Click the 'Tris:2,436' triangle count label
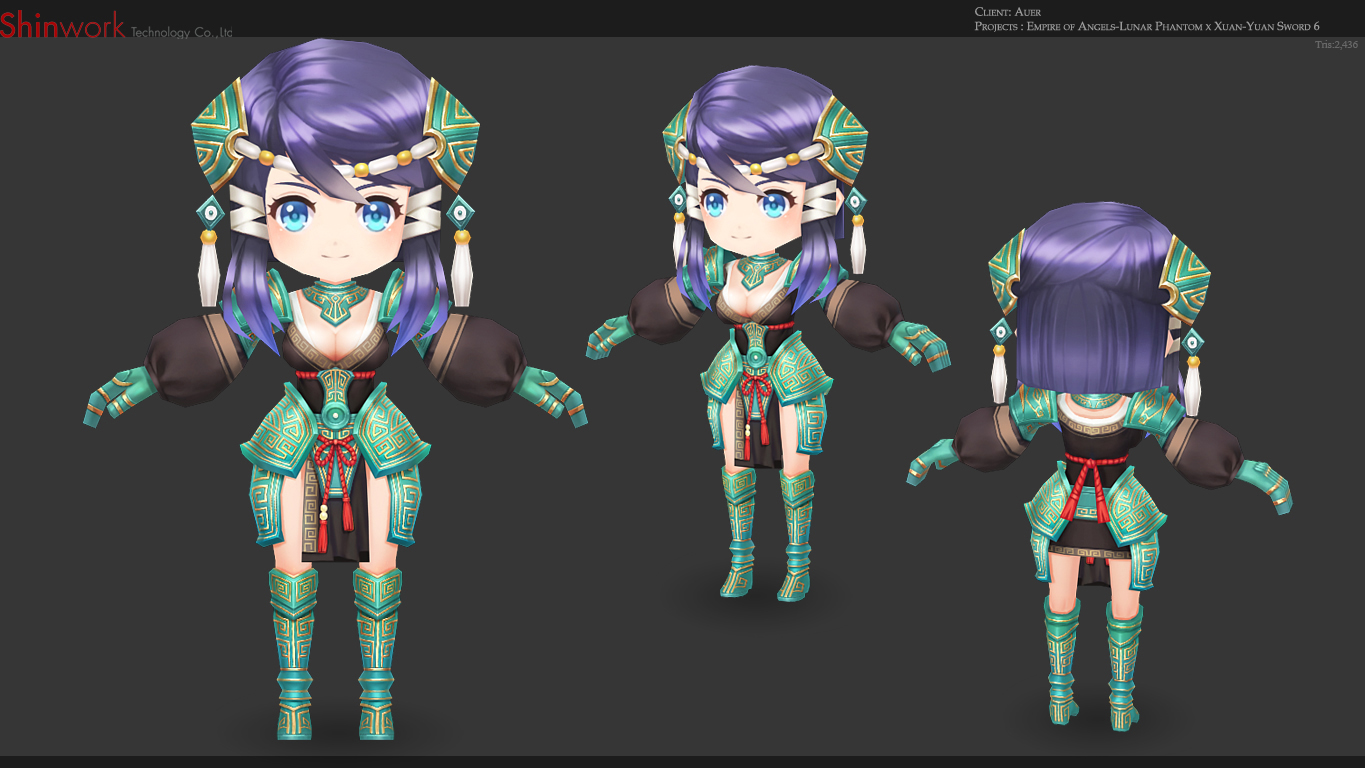The image size is (1365, 768). point(1337,44)
